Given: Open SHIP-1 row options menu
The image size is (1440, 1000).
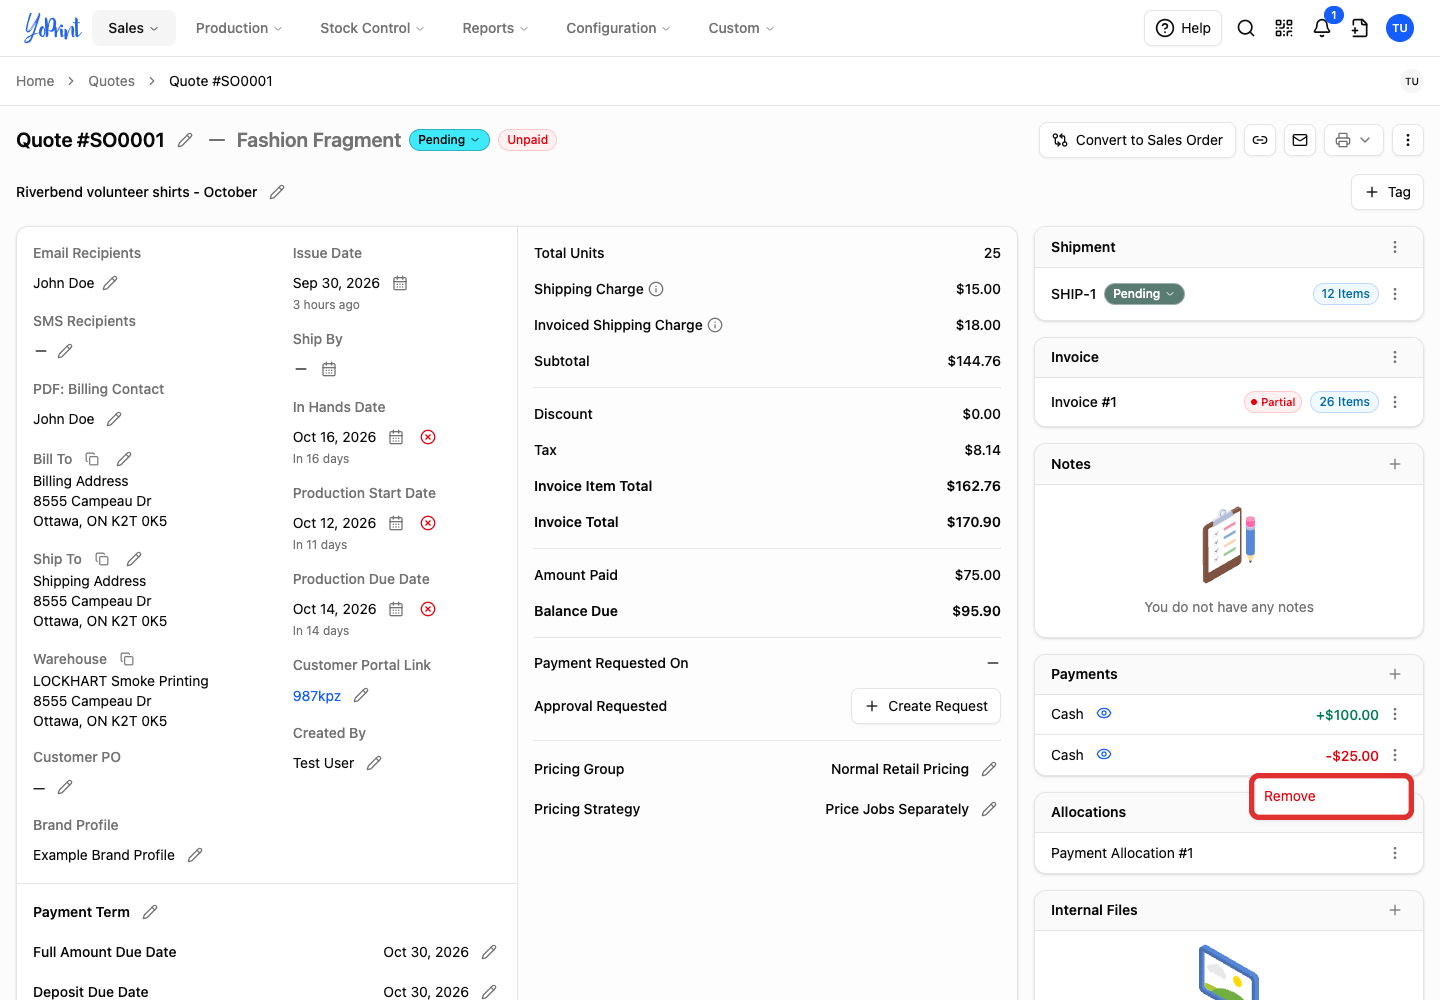Looking at the screenshot, I should 1395,294.
